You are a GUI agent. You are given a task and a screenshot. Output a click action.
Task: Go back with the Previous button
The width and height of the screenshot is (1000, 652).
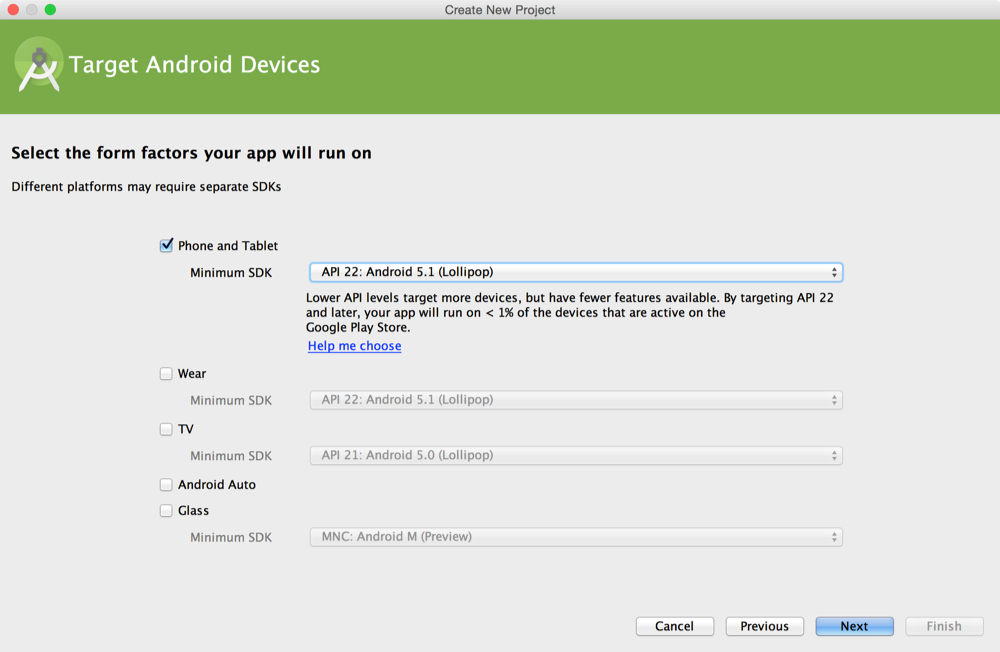coord(765,626)
